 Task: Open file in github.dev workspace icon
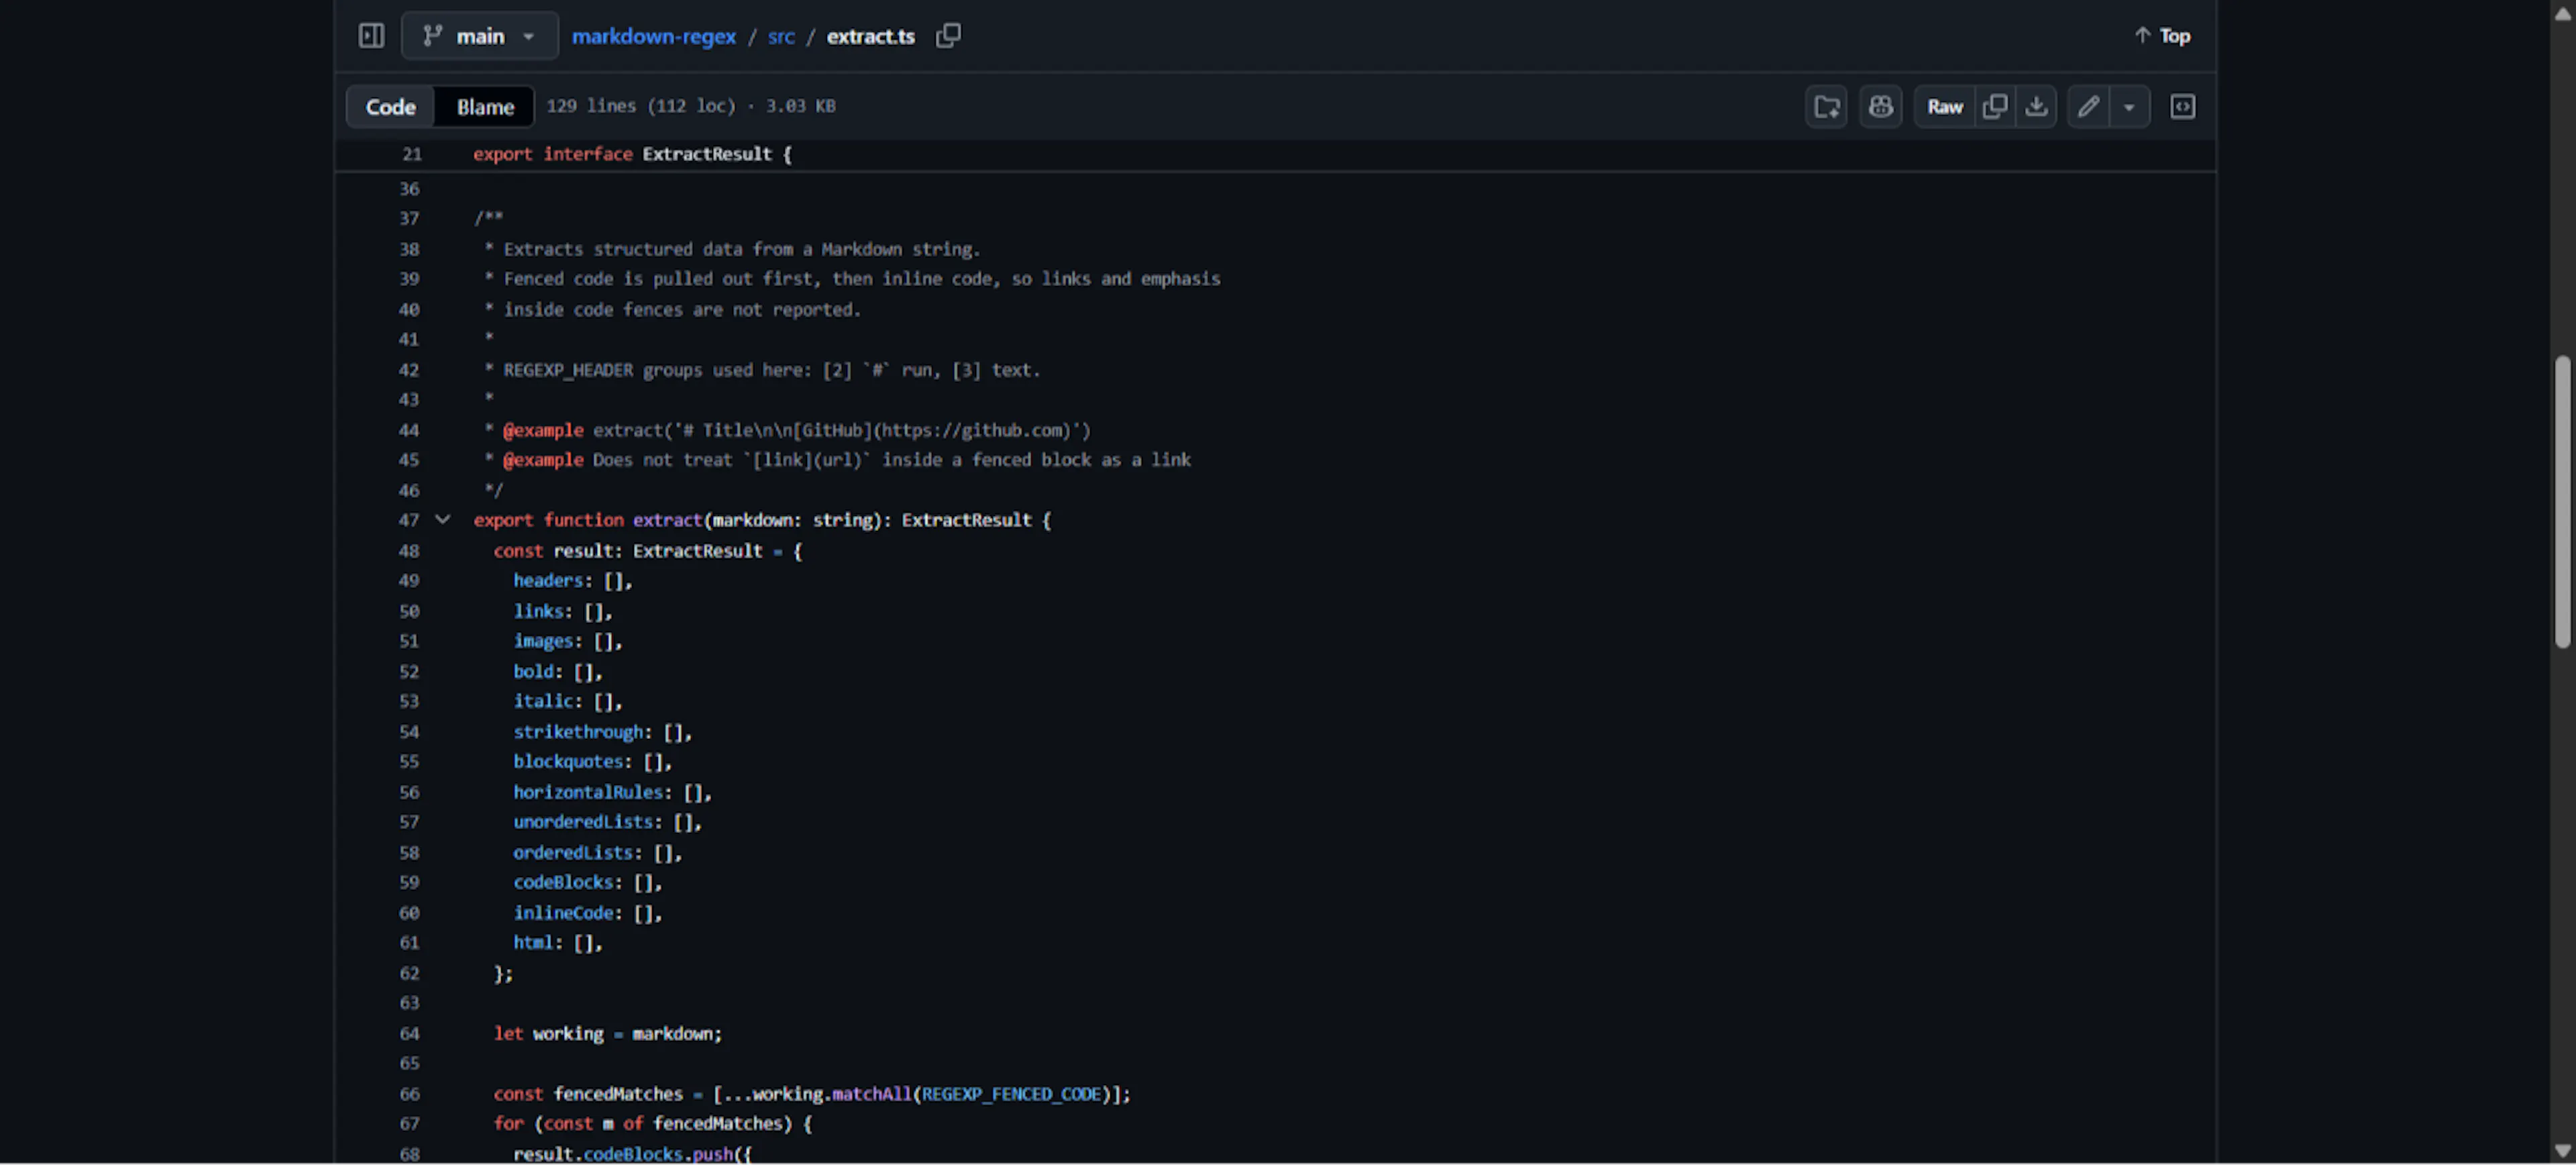(x=1826, y=107)
